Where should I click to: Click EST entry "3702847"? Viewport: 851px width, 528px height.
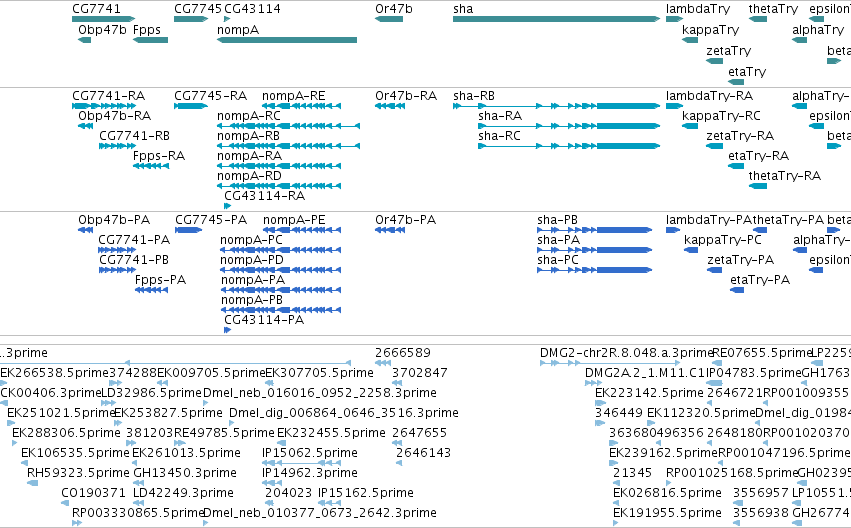(x=420, y=373)
